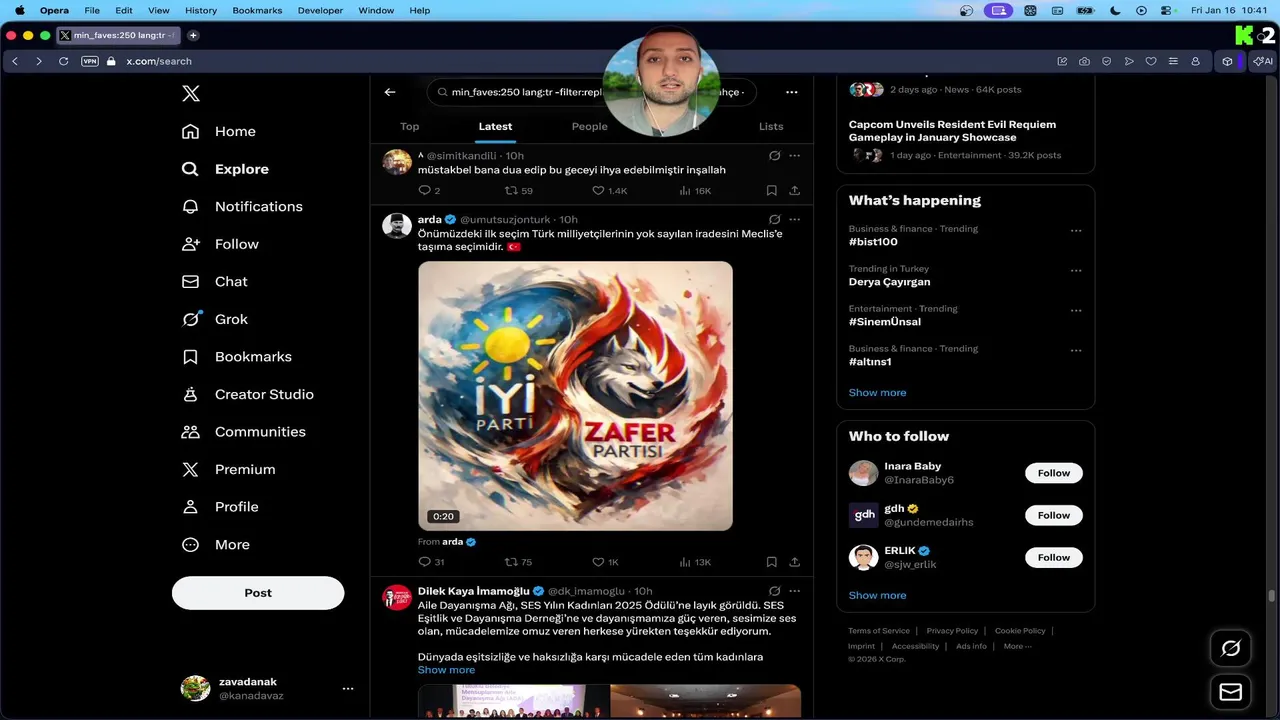This screenshot has height=720, width=1280.
Task: Open Chat in sidebar
Action: [214, 281]
